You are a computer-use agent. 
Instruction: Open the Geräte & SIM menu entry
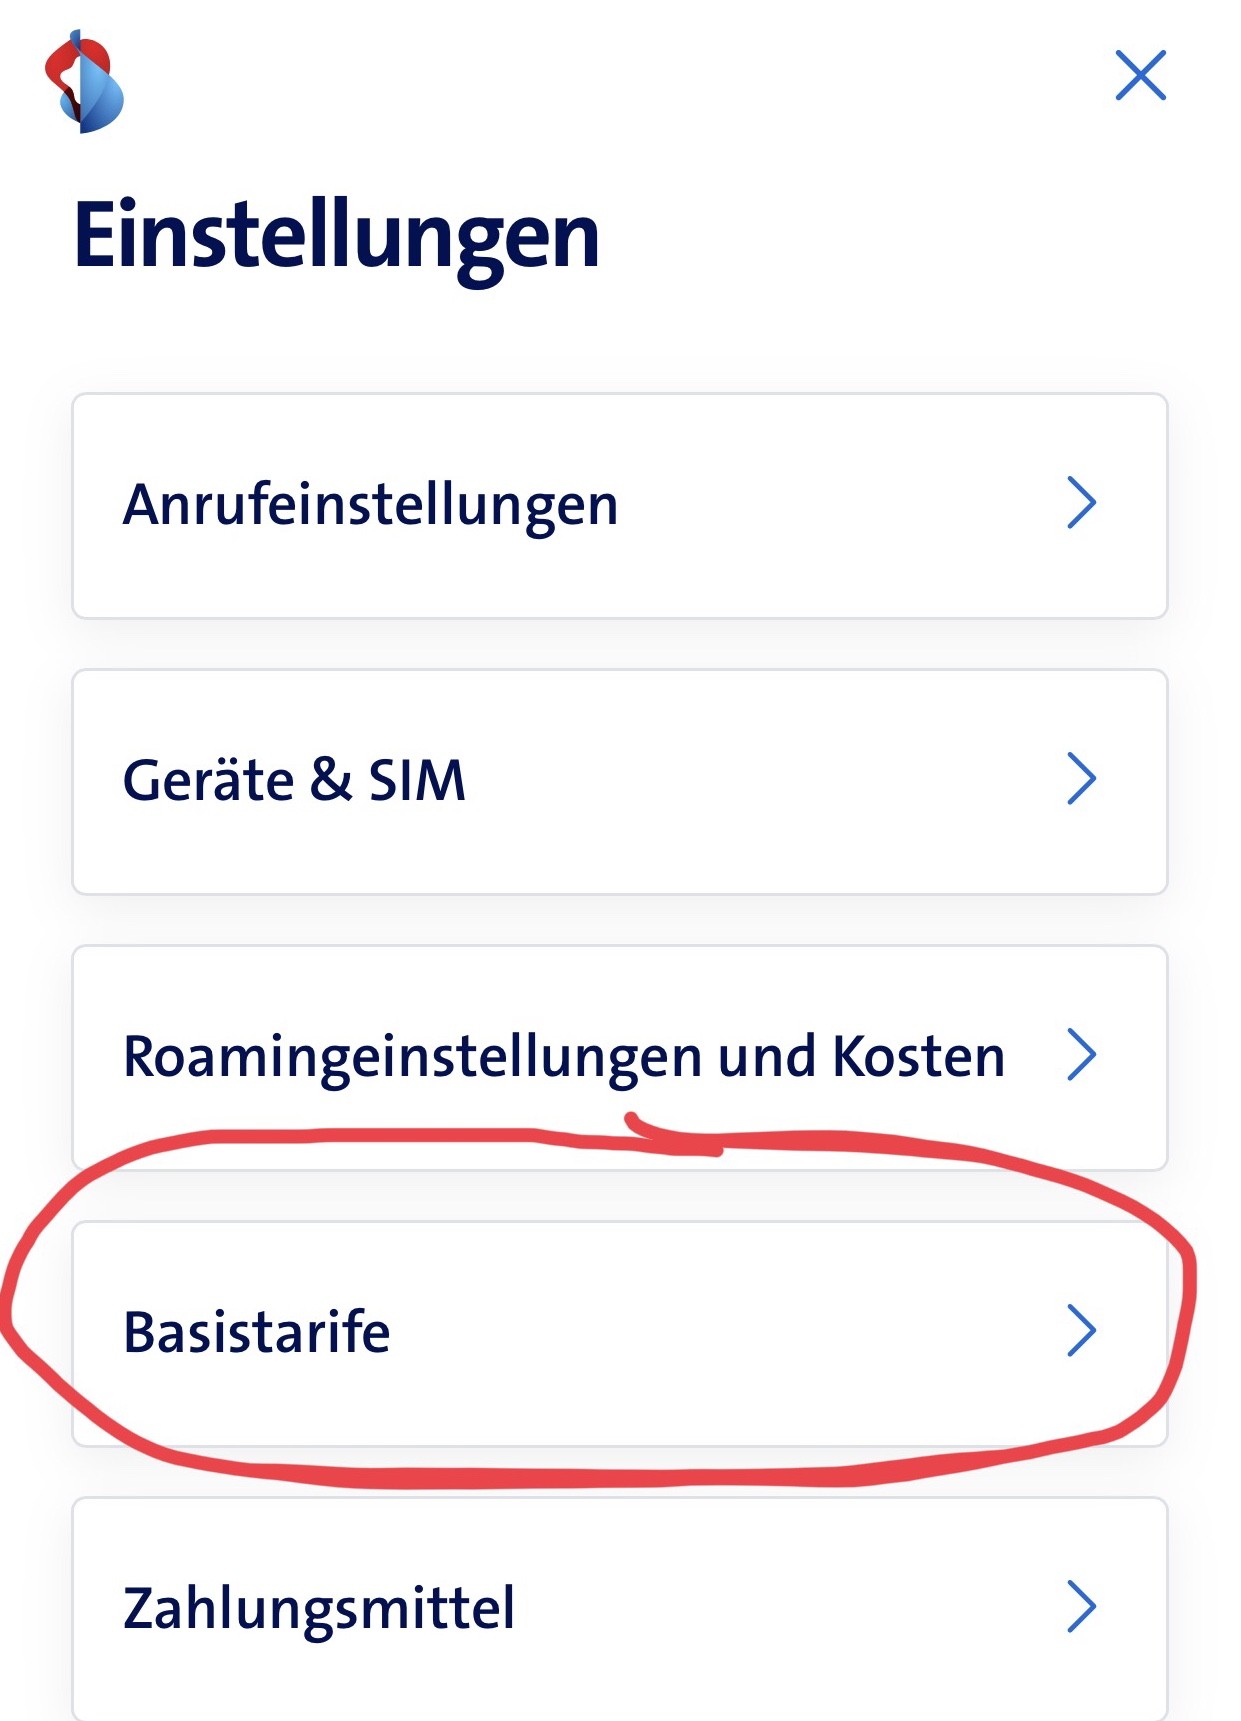pos(294,780)
